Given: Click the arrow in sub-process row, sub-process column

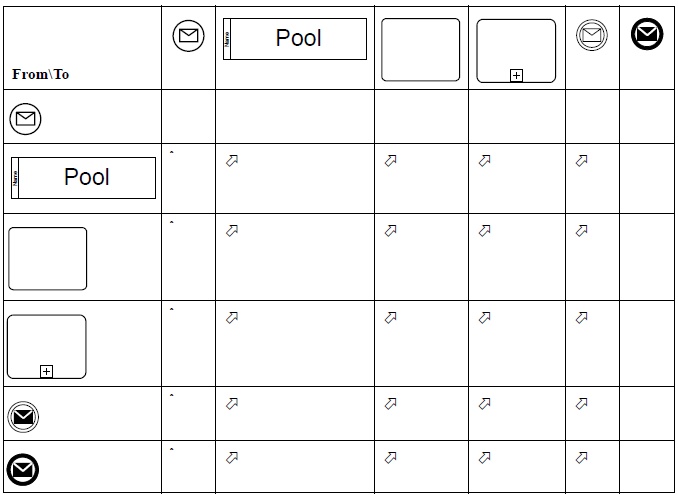Looking at the screenshot, I should coord(485,318).
